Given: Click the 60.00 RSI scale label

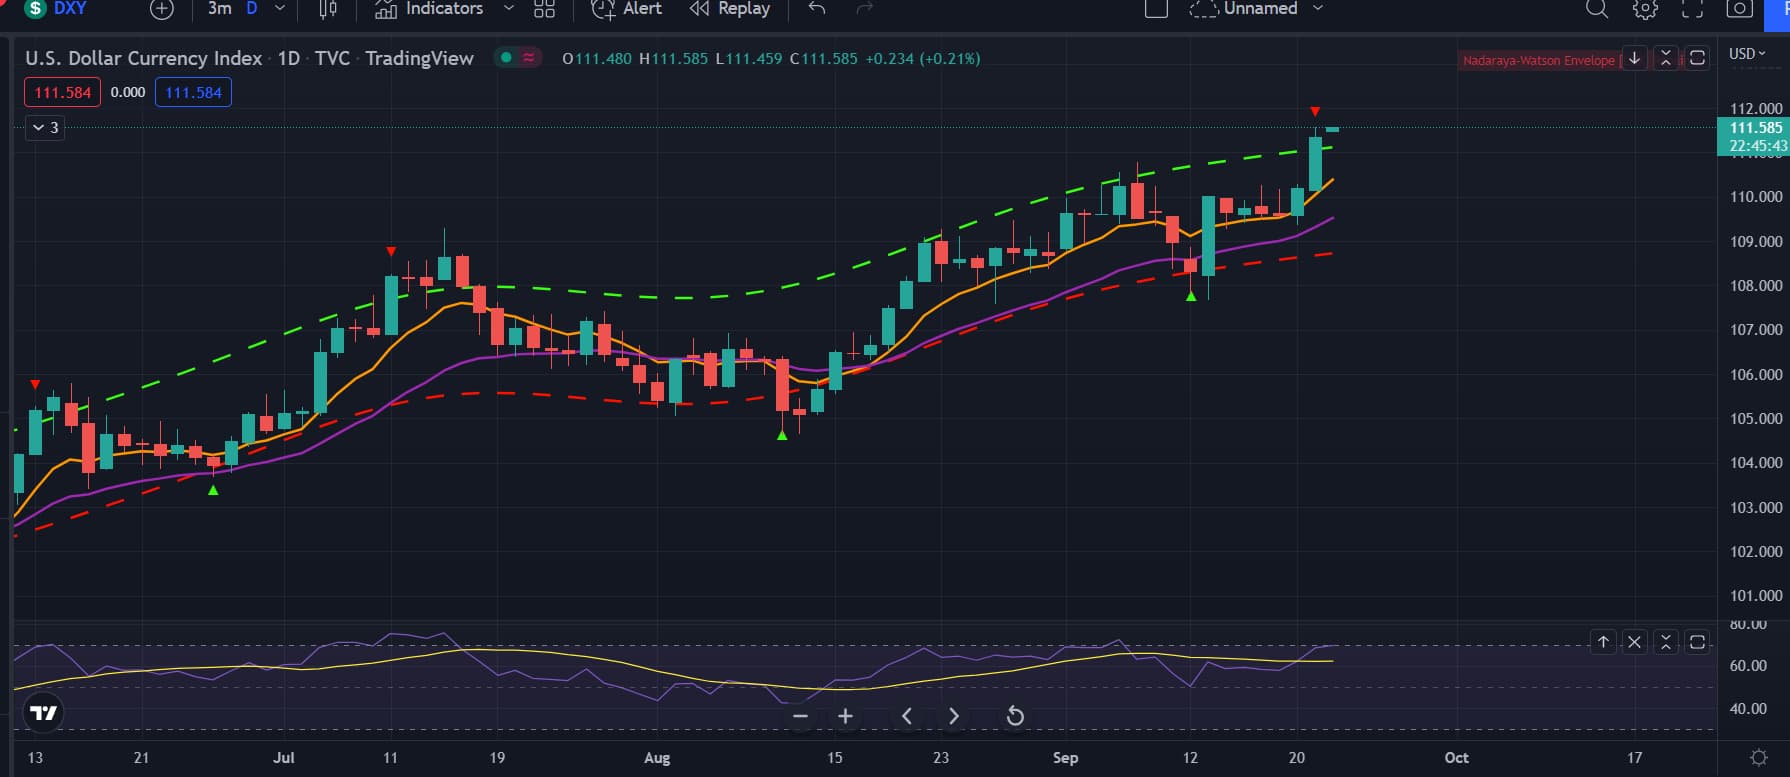Looking at the screenshot, I should point(1748,666).
